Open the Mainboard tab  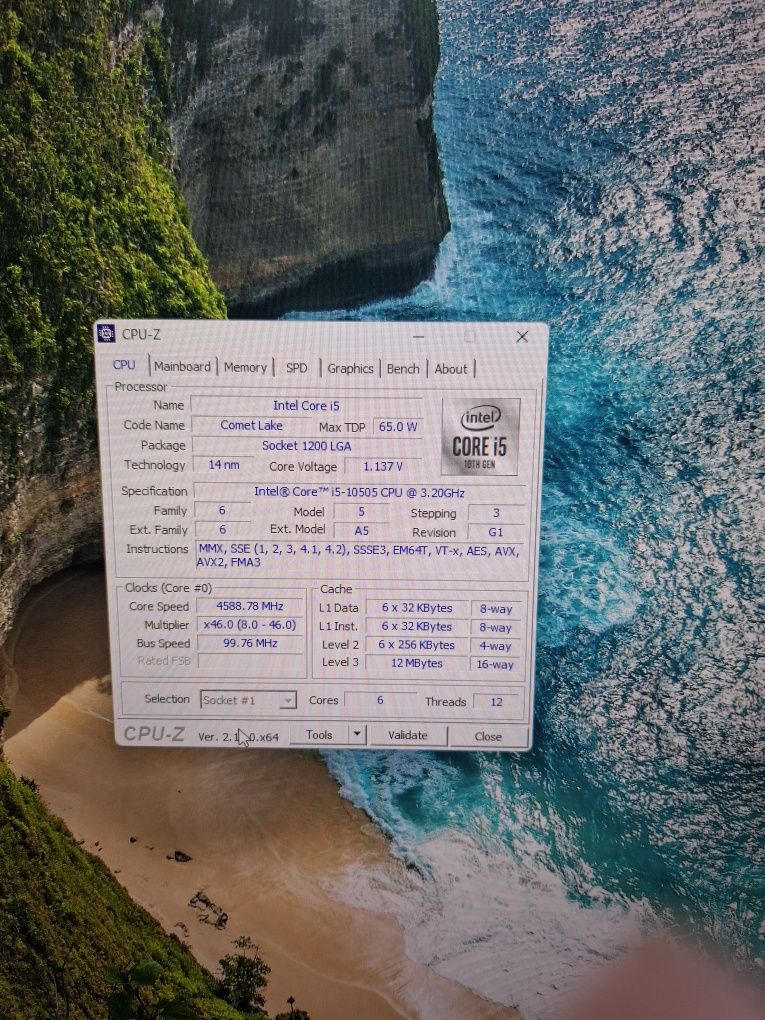(x=182, y=366)
